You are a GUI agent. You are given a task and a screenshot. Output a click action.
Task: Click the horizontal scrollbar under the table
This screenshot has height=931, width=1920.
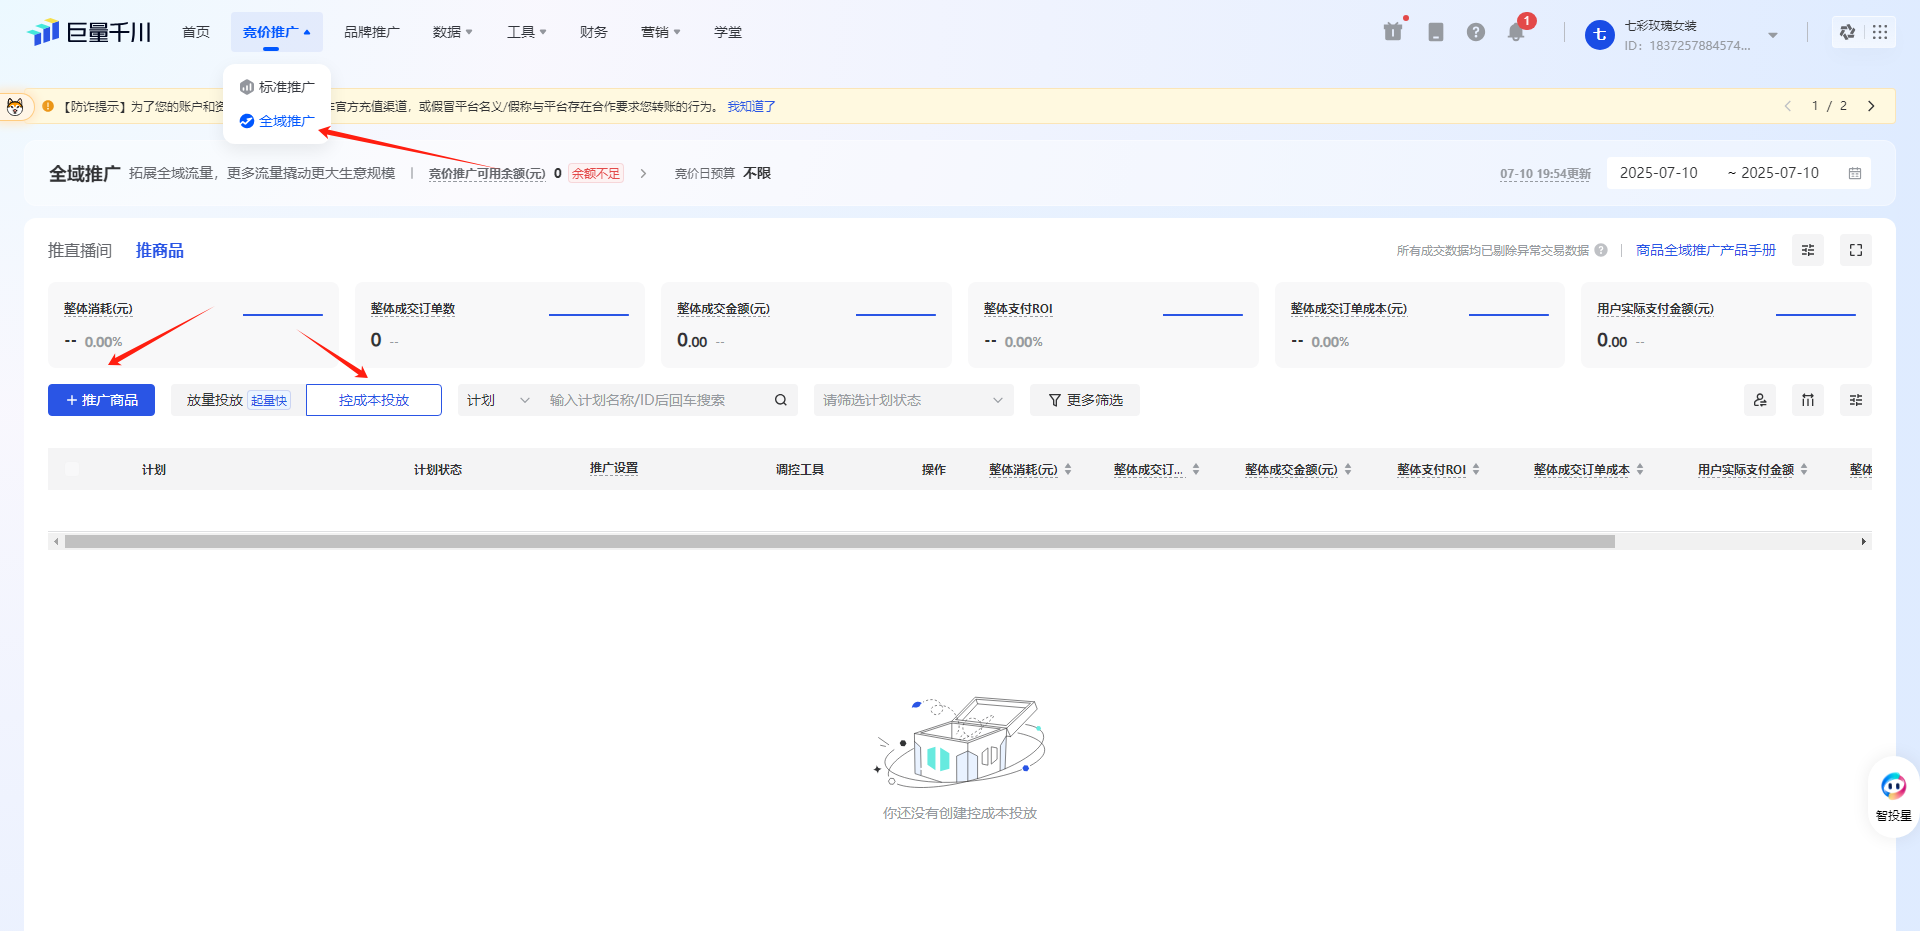[840, 541]
